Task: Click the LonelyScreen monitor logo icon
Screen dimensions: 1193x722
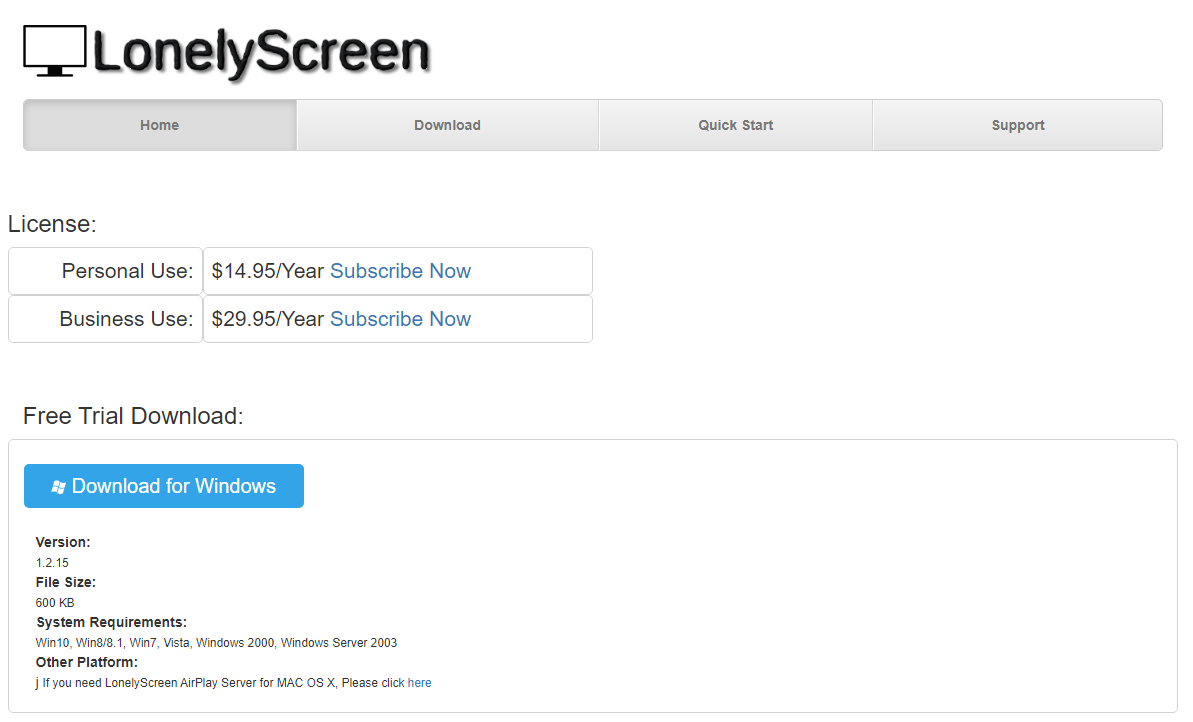Action: coord(55,51)
